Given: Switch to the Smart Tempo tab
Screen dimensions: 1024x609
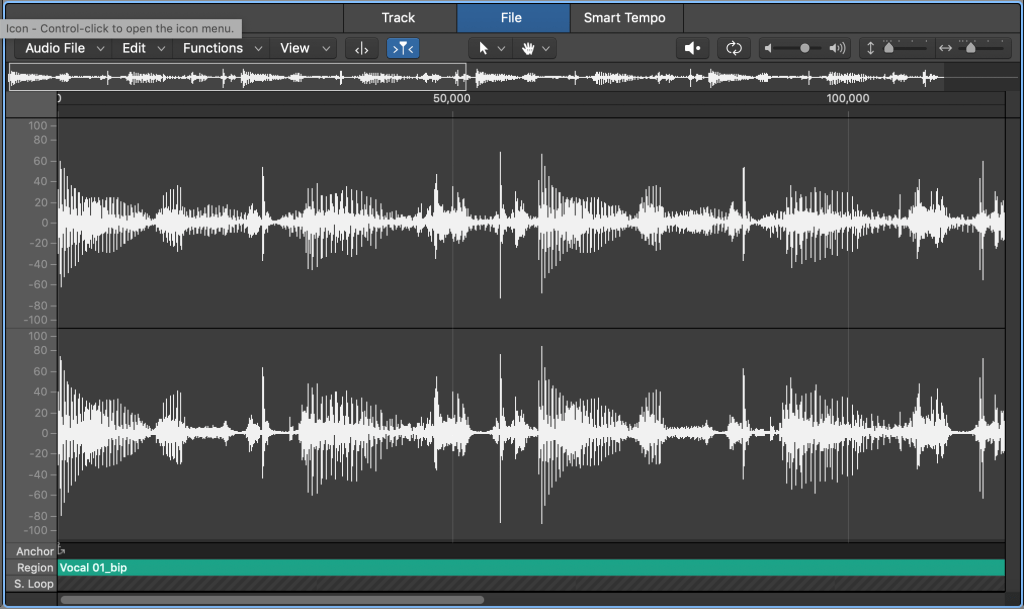Looking at the screenshot, I should point(625,17).
